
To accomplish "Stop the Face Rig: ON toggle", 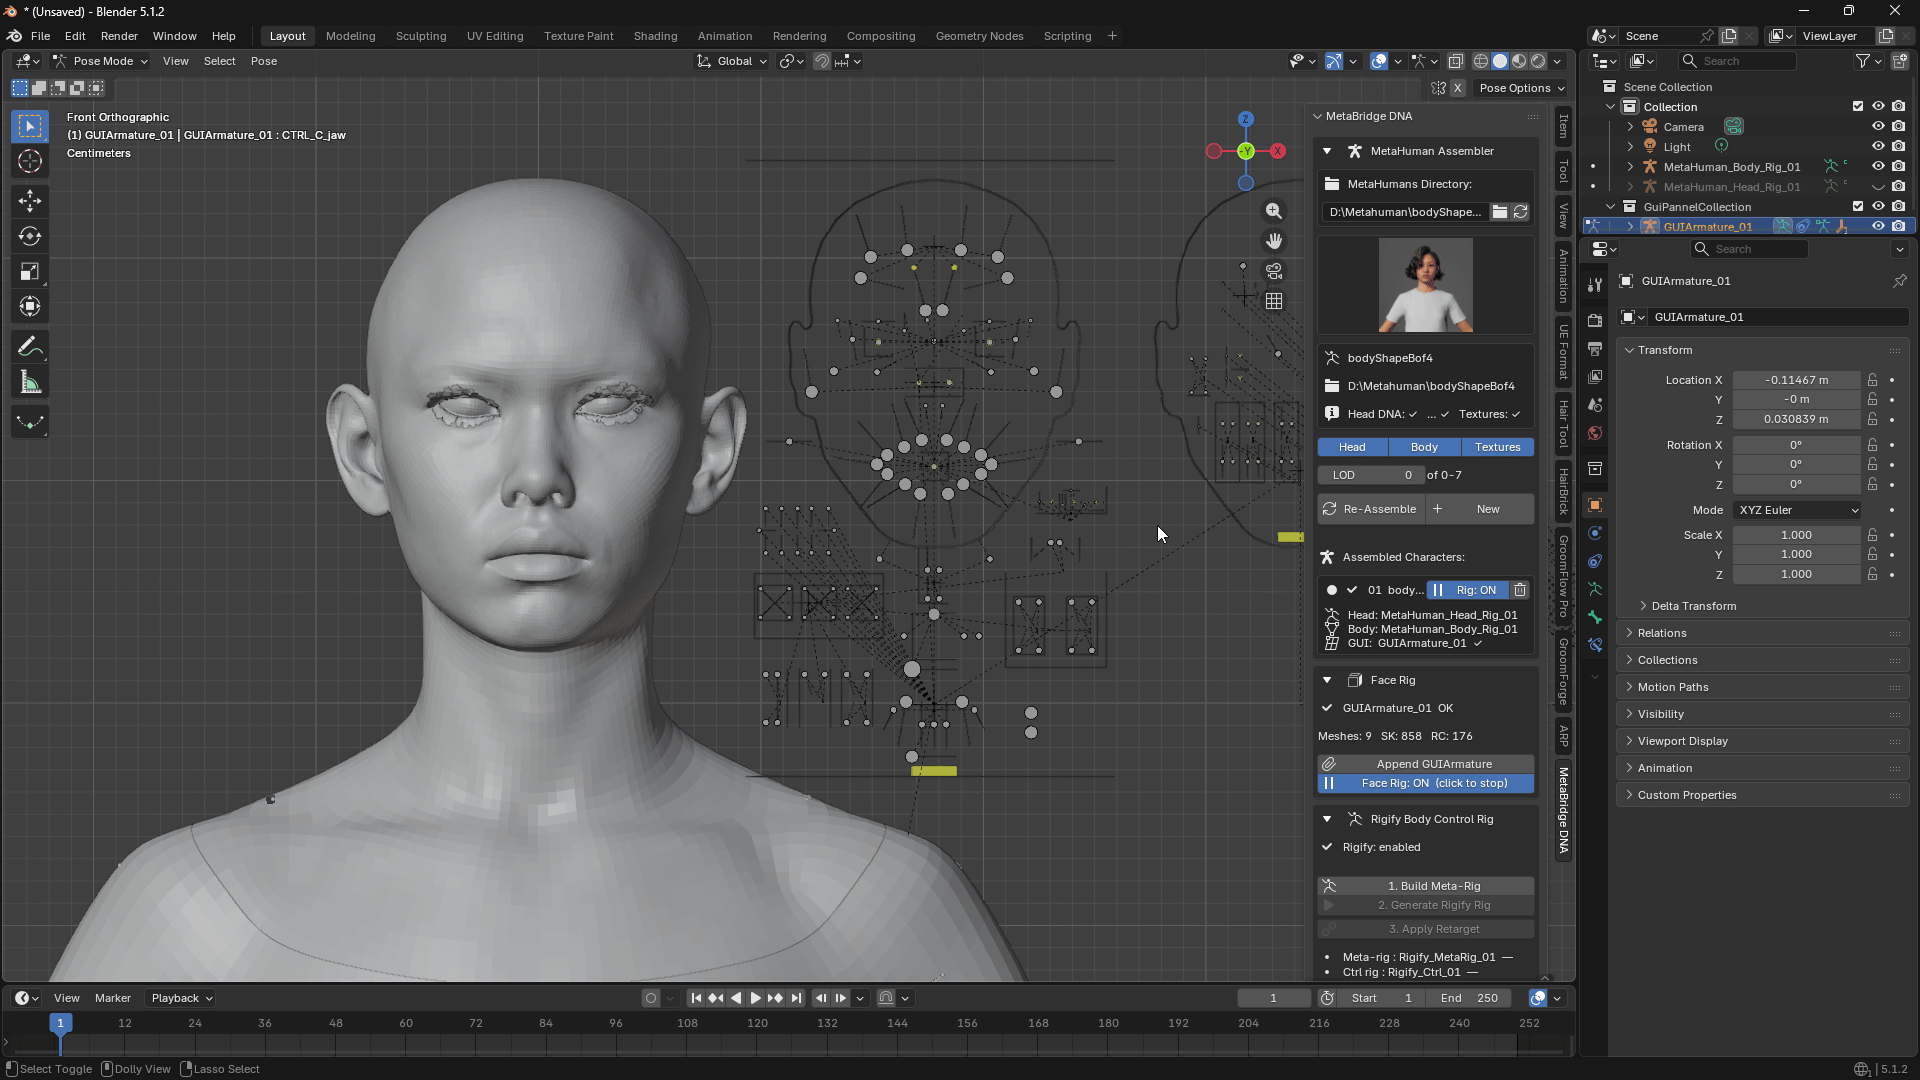I will tap(1425, 783).
